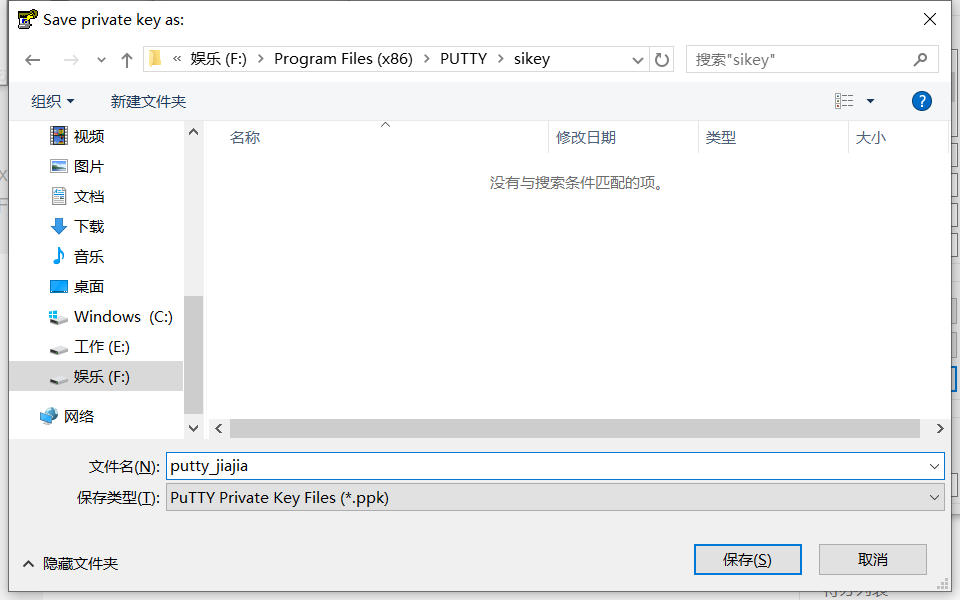Click the 保存 save button
The width and height of the screenshot is (960, 600).
pos(748,559)
